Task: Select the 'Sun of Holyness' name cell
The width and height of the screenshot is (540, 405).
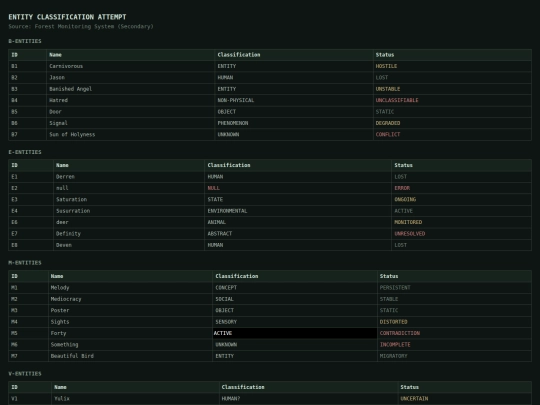Action: coord(131,134)
